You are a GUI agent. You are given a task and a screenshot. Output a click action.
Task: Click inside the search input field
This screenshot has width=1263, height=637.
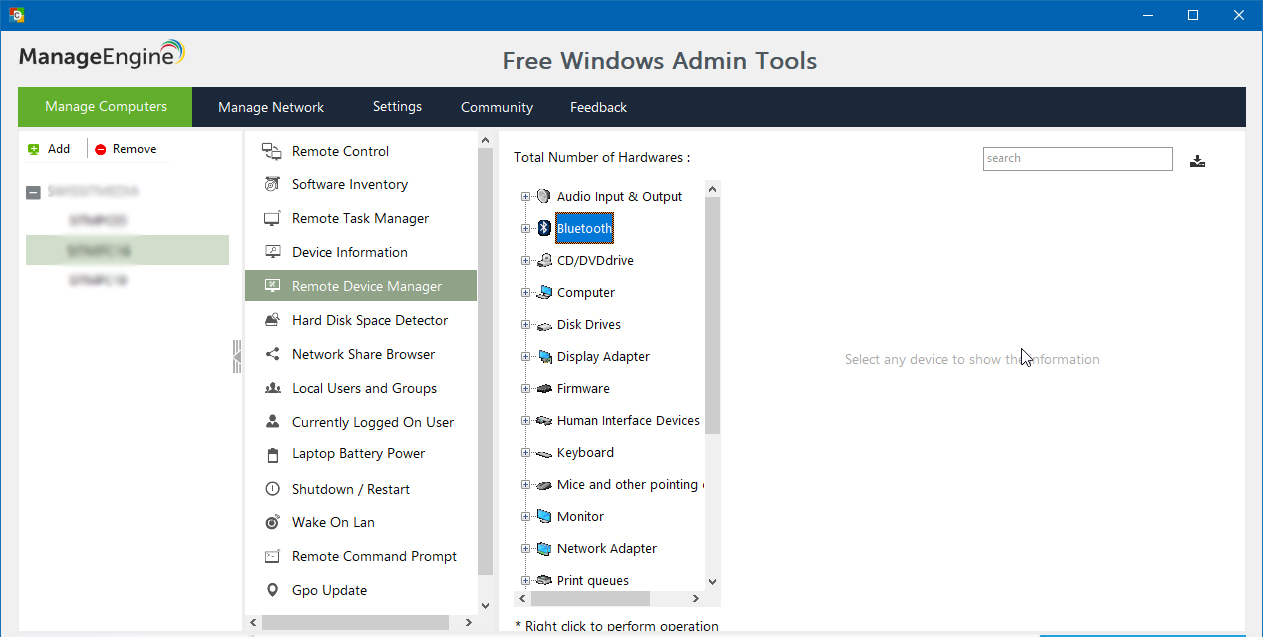tap(1077, 159)
